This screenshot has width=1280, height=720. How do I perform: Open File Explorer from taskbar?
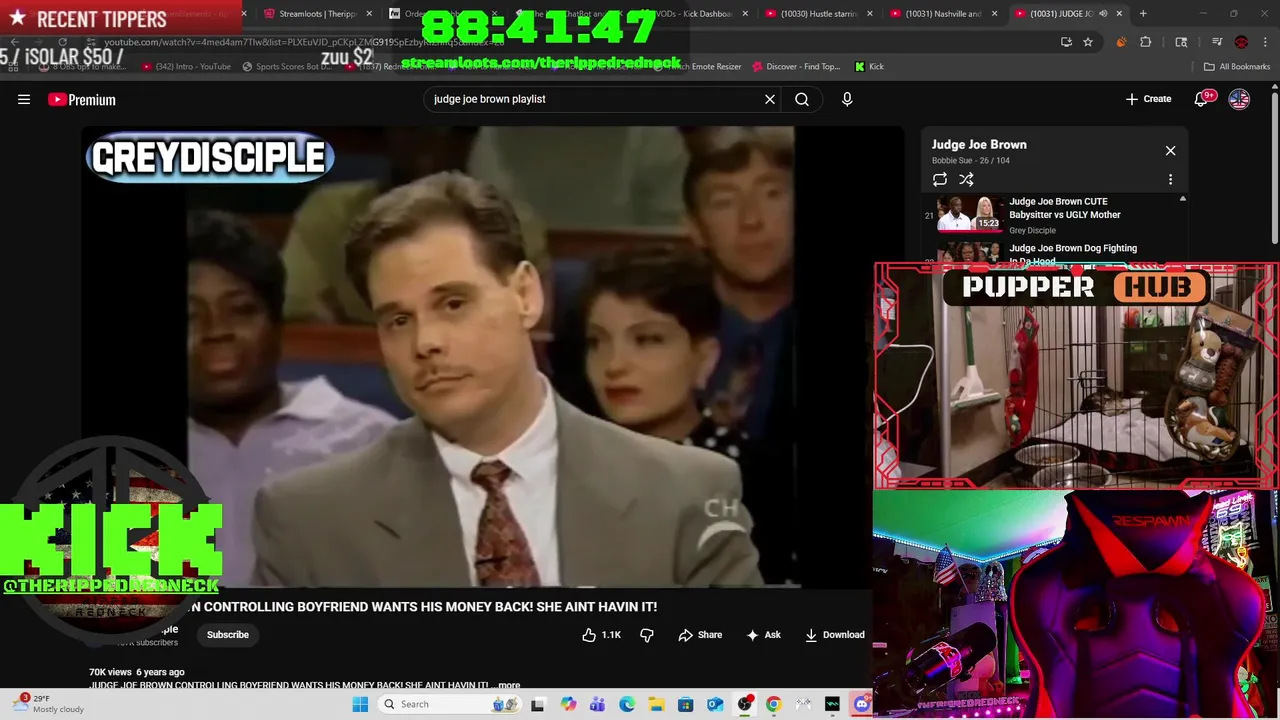pyautogui.click(x=656, y=704)
